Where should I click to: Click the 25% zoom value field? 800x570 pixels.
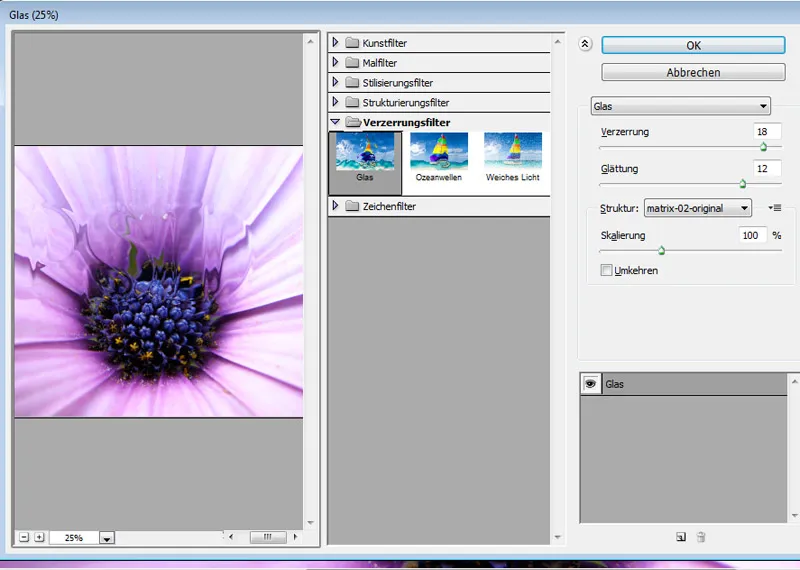(74, 537)
